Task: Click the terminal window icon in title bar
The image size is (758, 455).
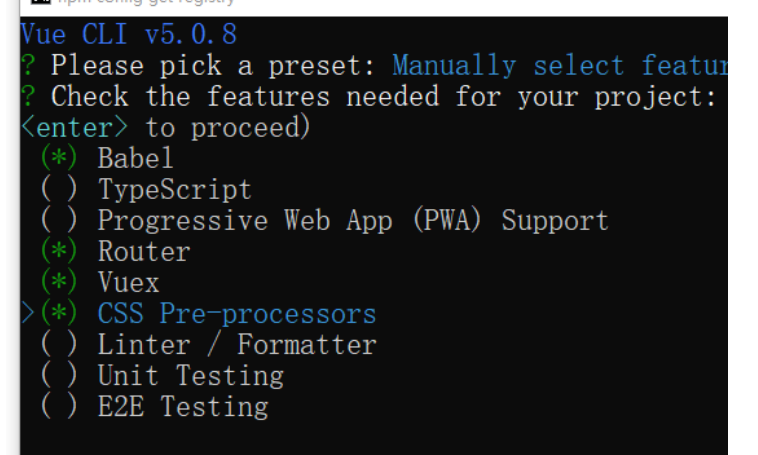Action: click(x=41, y=2)
